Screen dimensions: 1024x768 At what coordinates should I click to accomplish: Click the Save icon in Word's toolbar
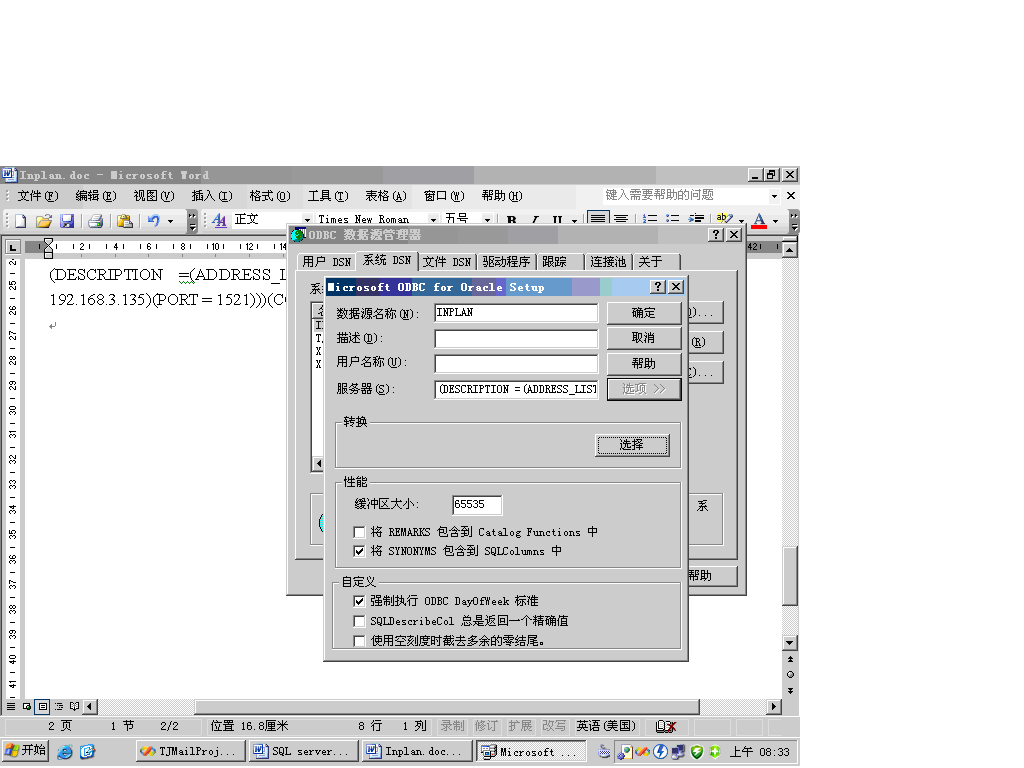click(66, 221)
